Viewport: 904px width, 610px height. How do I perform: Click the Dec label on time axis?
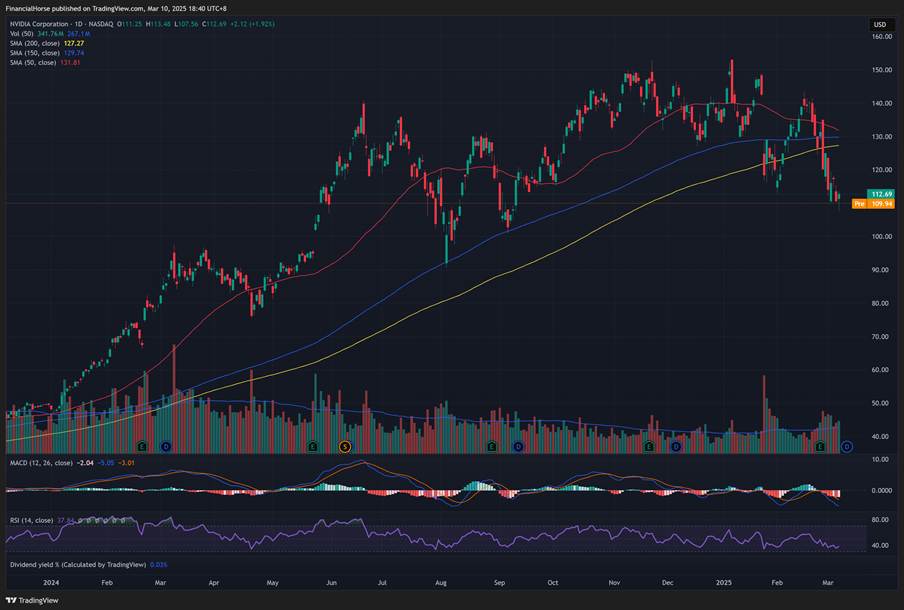pyautogui.click(x=668, y=583)
